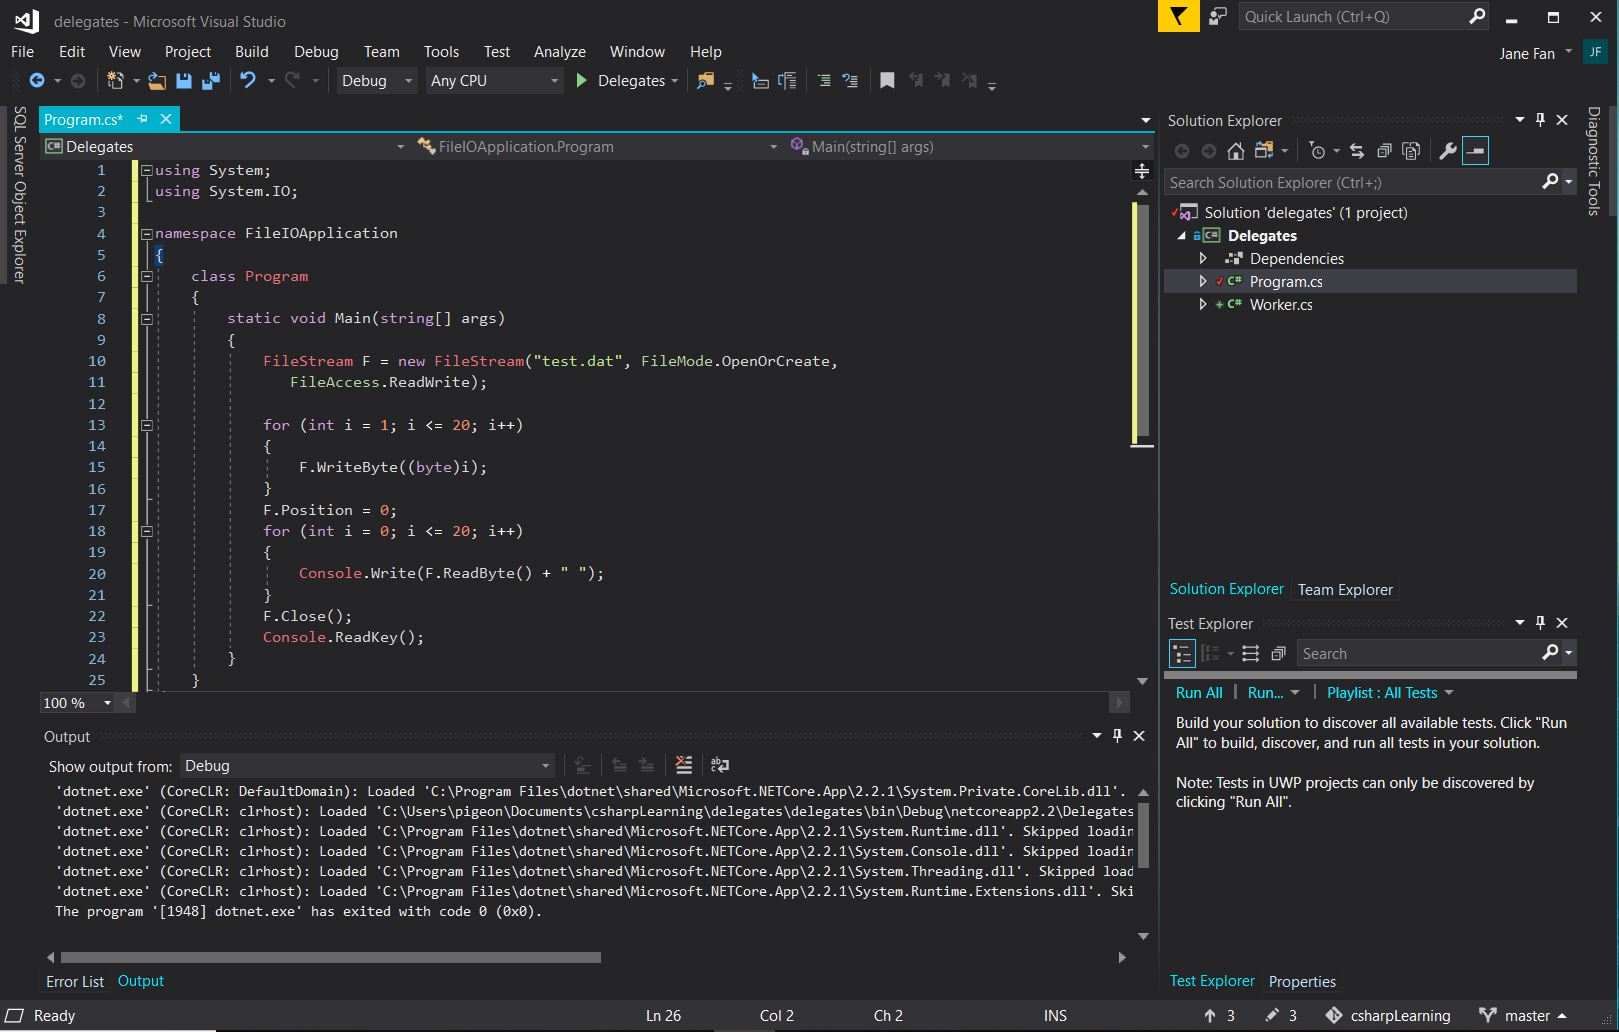Expand the Dependencies node
Screen dimensions: 1619x1032
1203,258
